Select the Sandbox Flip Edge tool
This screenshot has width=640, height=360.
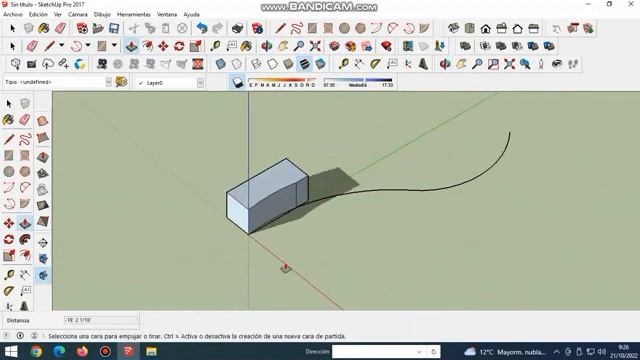coord(42,222)
